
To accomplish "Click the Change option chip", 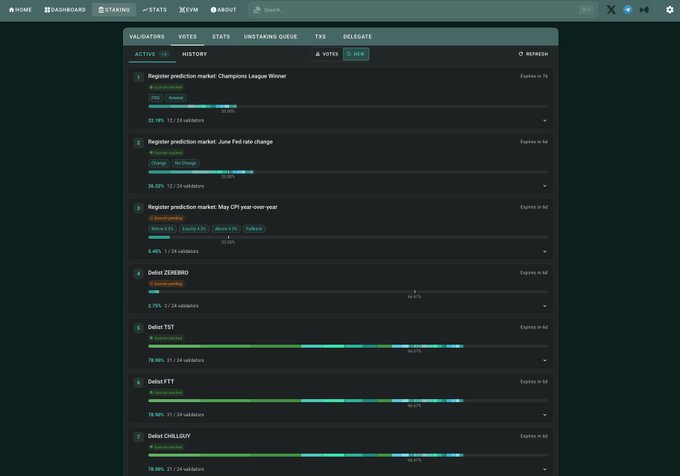I will click(x=159, y=163).
